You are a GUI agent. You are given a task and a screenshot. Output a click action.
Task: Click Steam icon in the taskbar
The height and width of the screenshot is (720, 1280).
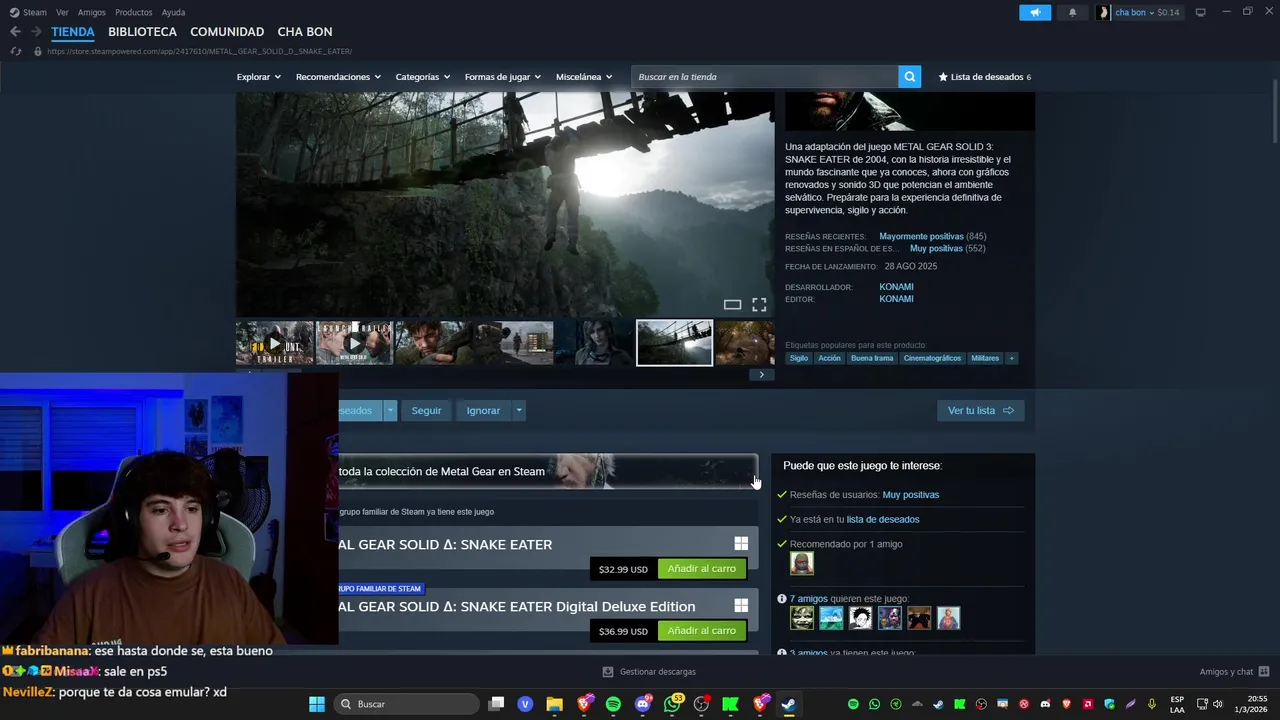(789, 704)
